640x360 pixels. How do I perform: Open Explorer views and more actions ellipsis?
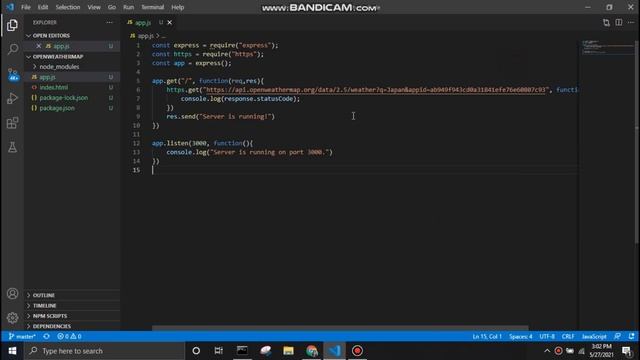tap(109, 22)
